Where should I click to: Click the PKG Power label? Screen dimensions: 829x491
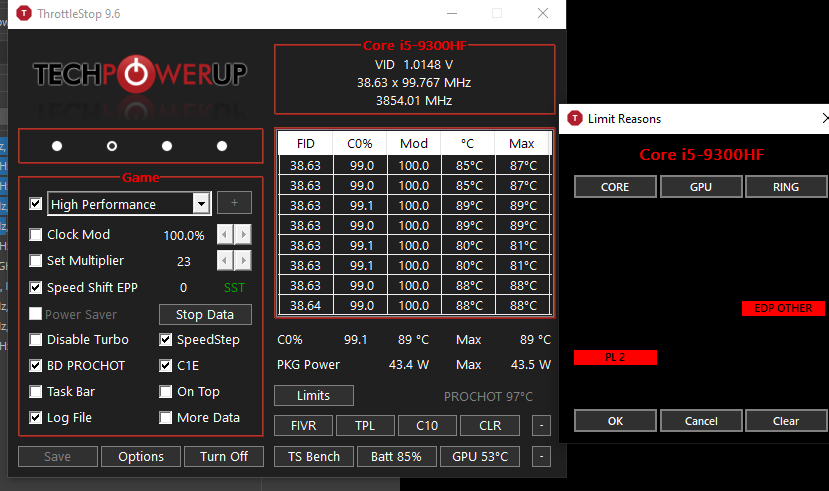(x=308, y=365)
